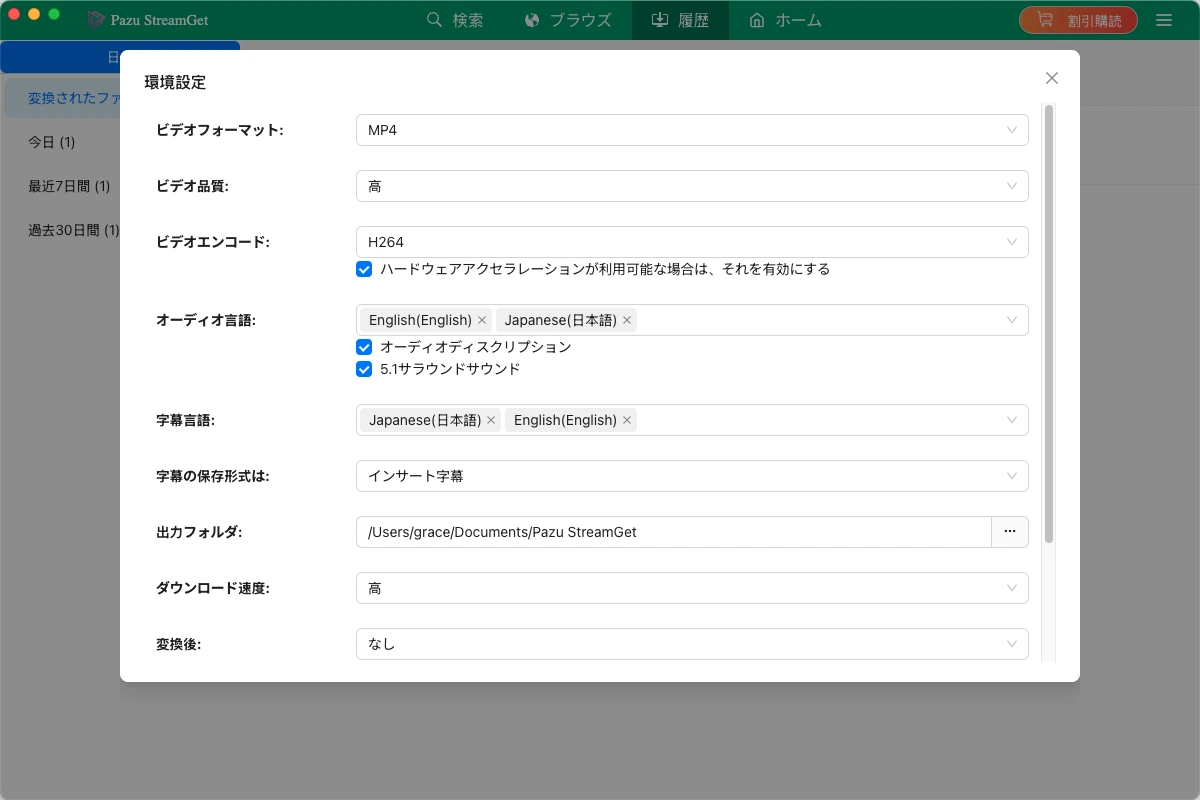Switch to the ブラウズ tab
1200x800 pixels.
(x=567, y=20)
